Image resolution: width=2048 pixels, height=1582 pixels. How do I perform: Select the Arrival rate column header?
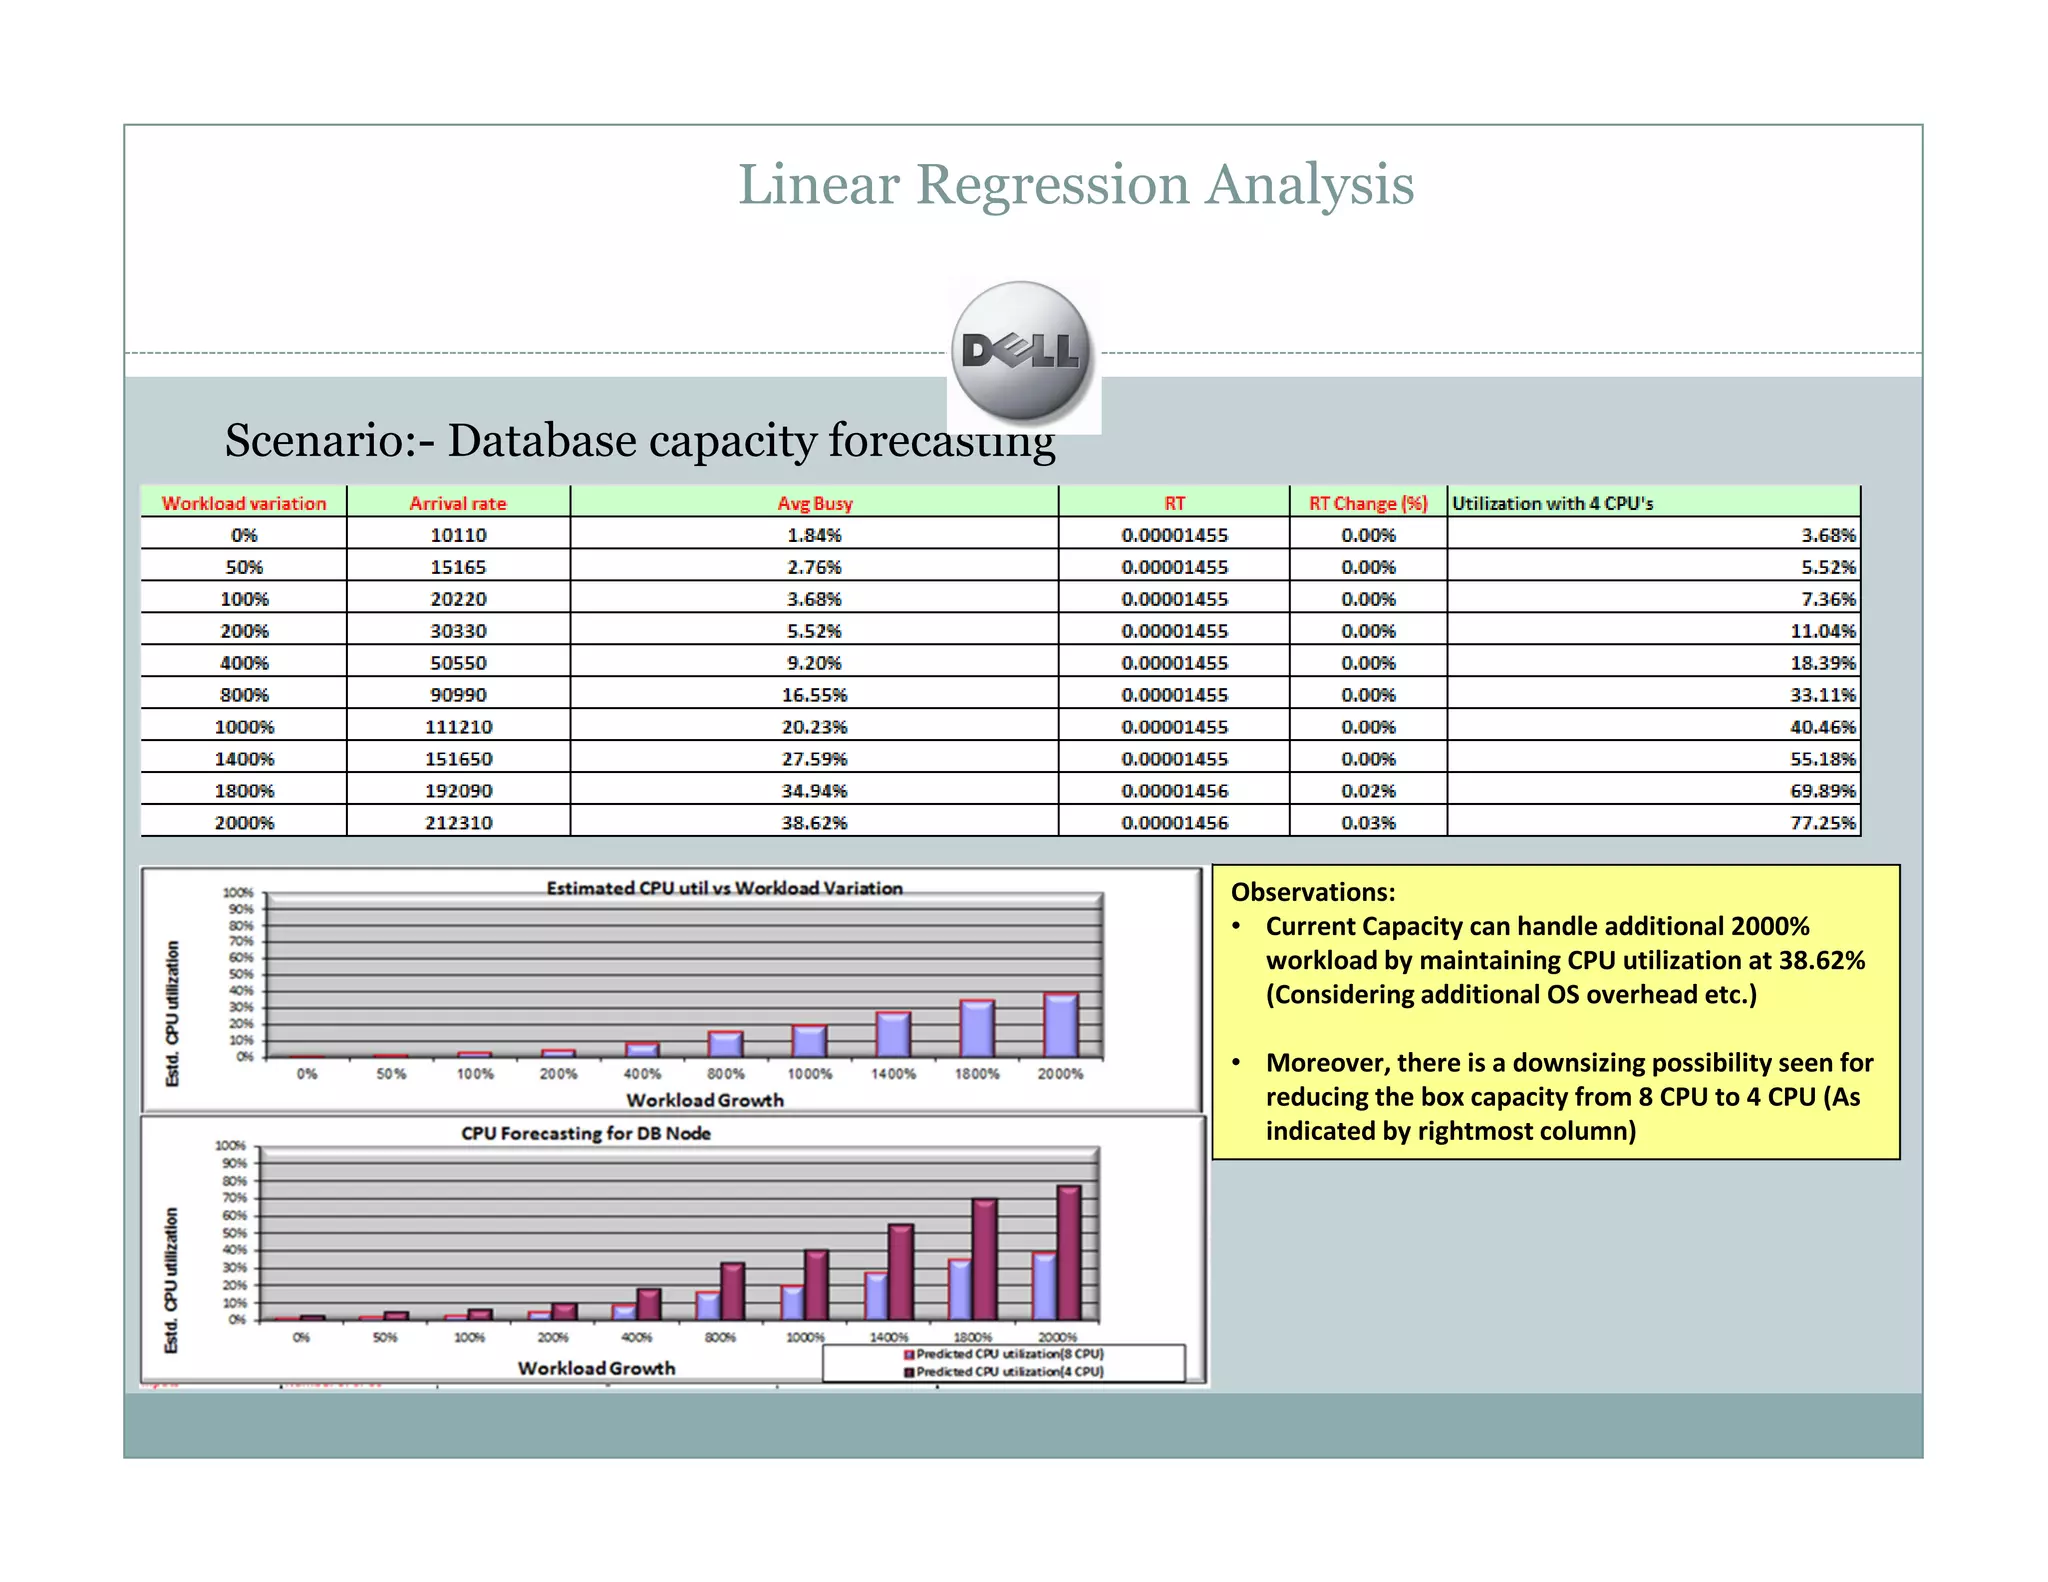458,503
